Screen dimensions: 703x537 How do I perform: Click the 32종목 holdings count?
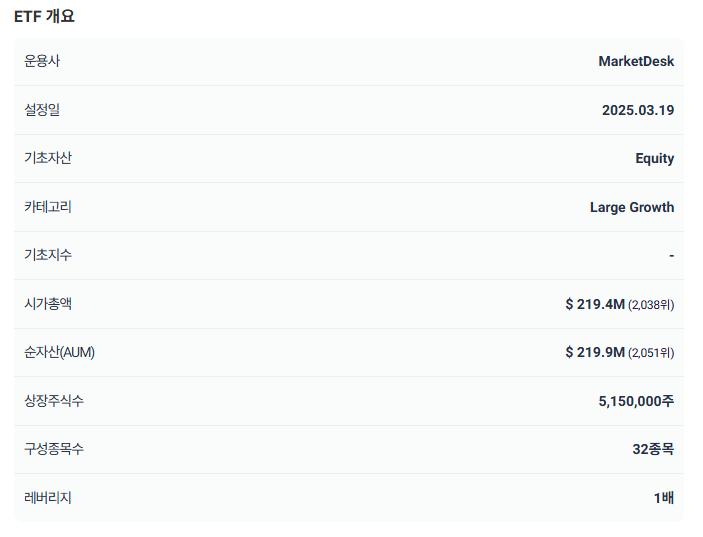coord(653,449)
